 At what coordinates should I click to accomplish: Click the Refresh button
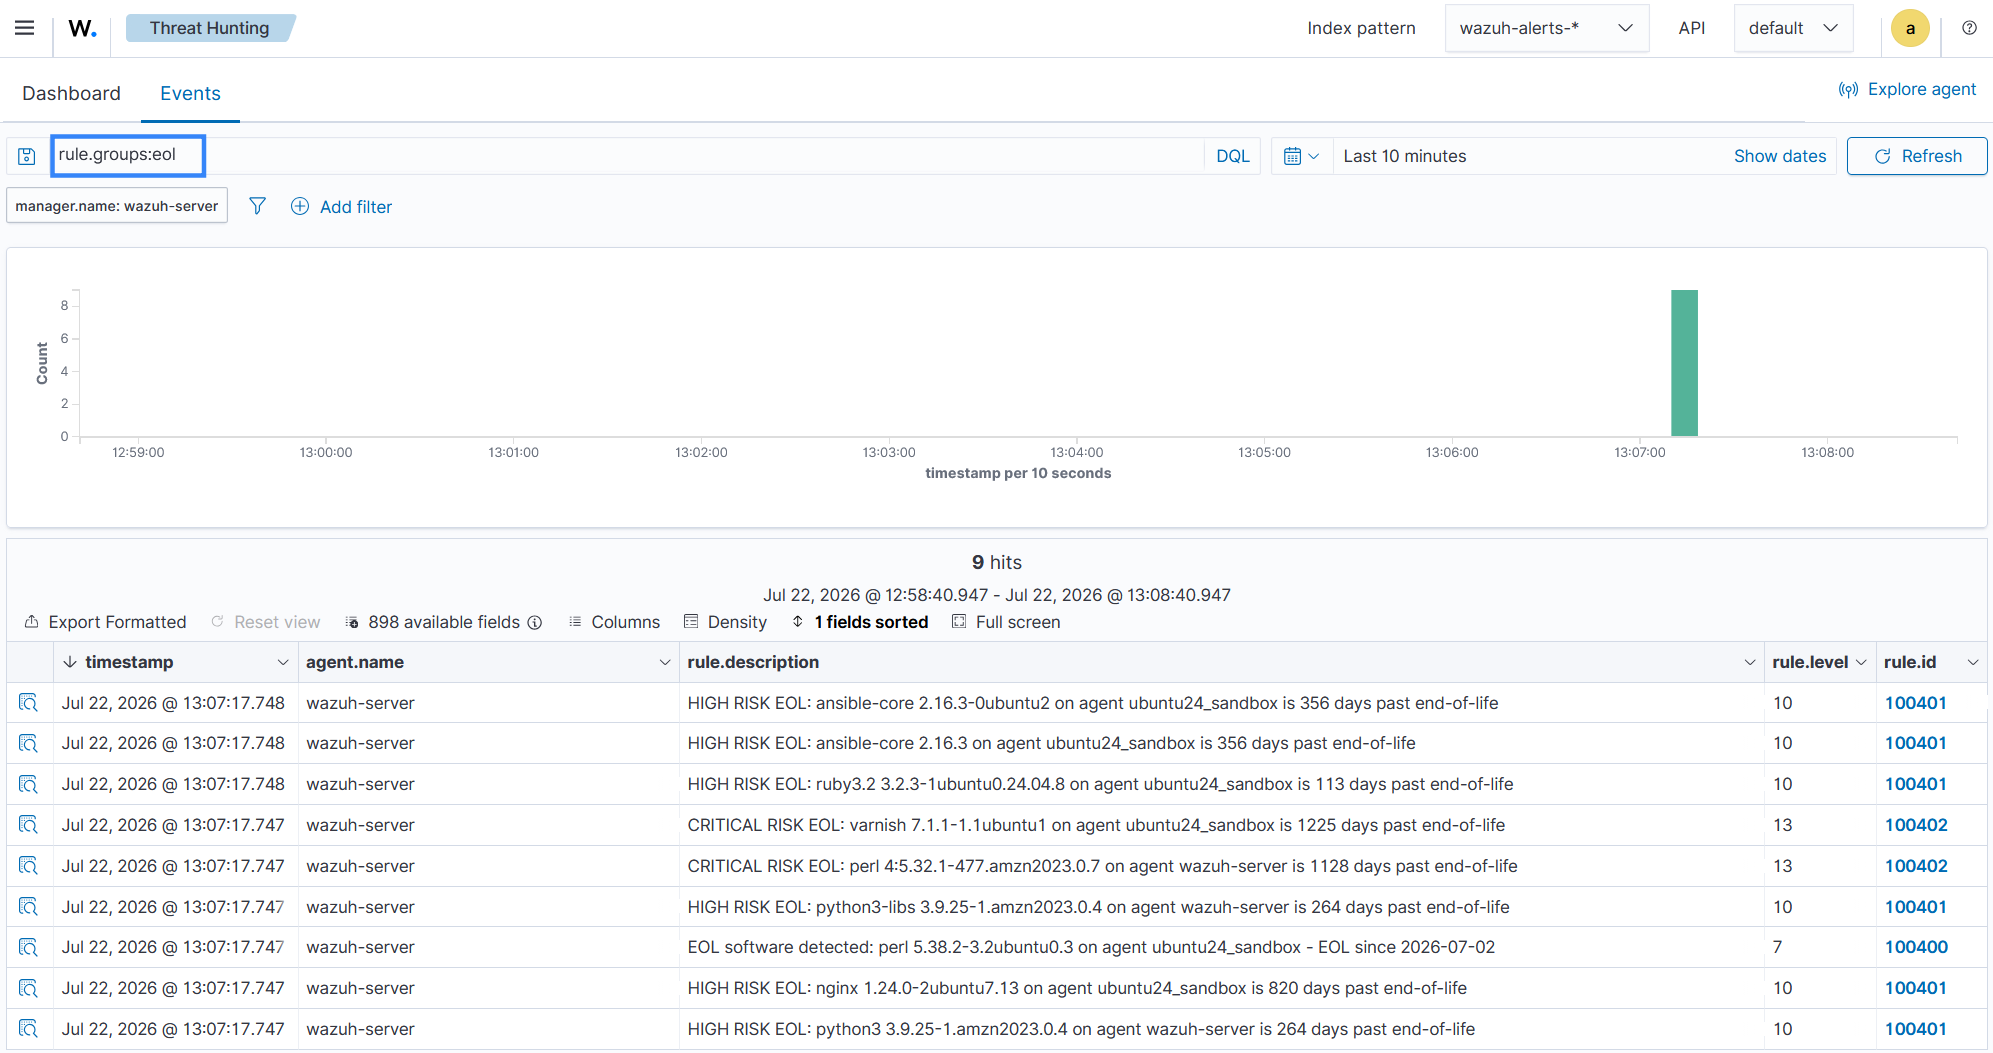point(1916,156)
